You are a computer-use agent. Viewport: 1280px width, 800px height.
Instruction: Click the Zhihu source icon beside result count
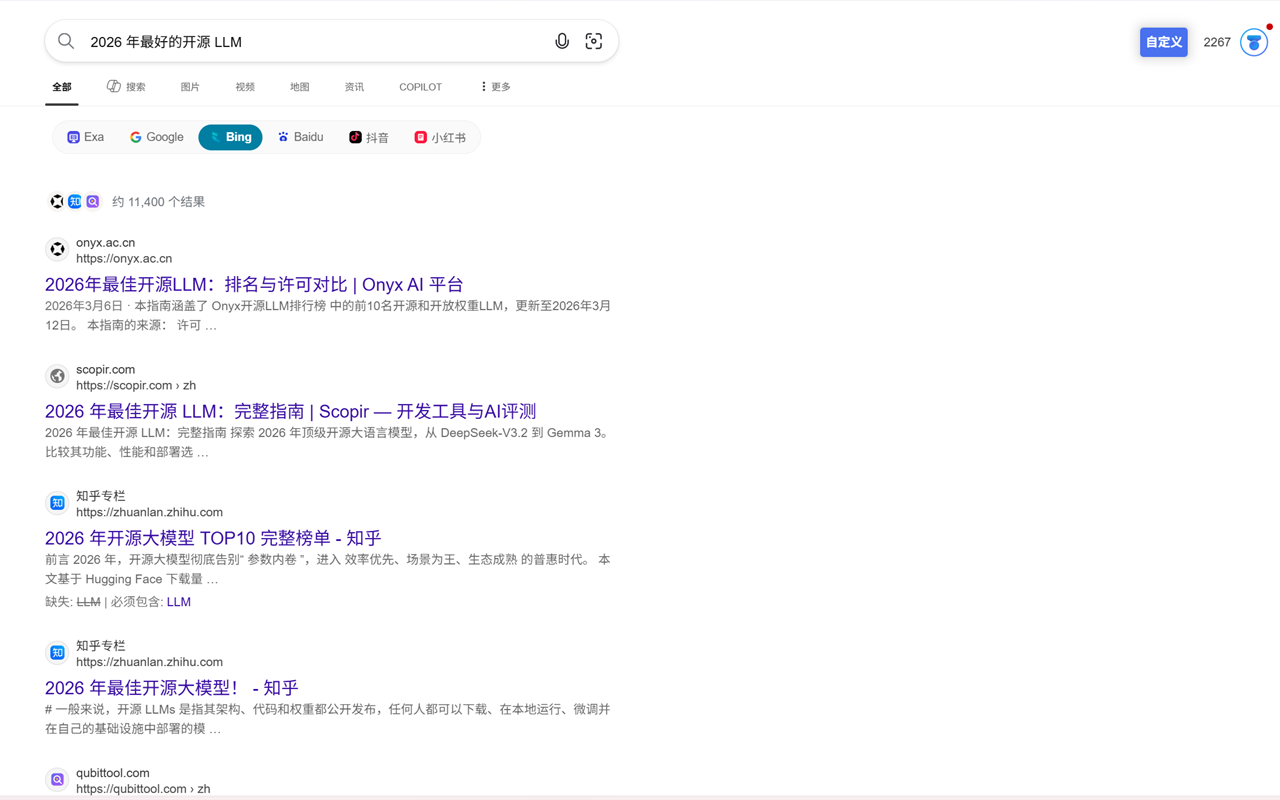click(x=75, y=202)
